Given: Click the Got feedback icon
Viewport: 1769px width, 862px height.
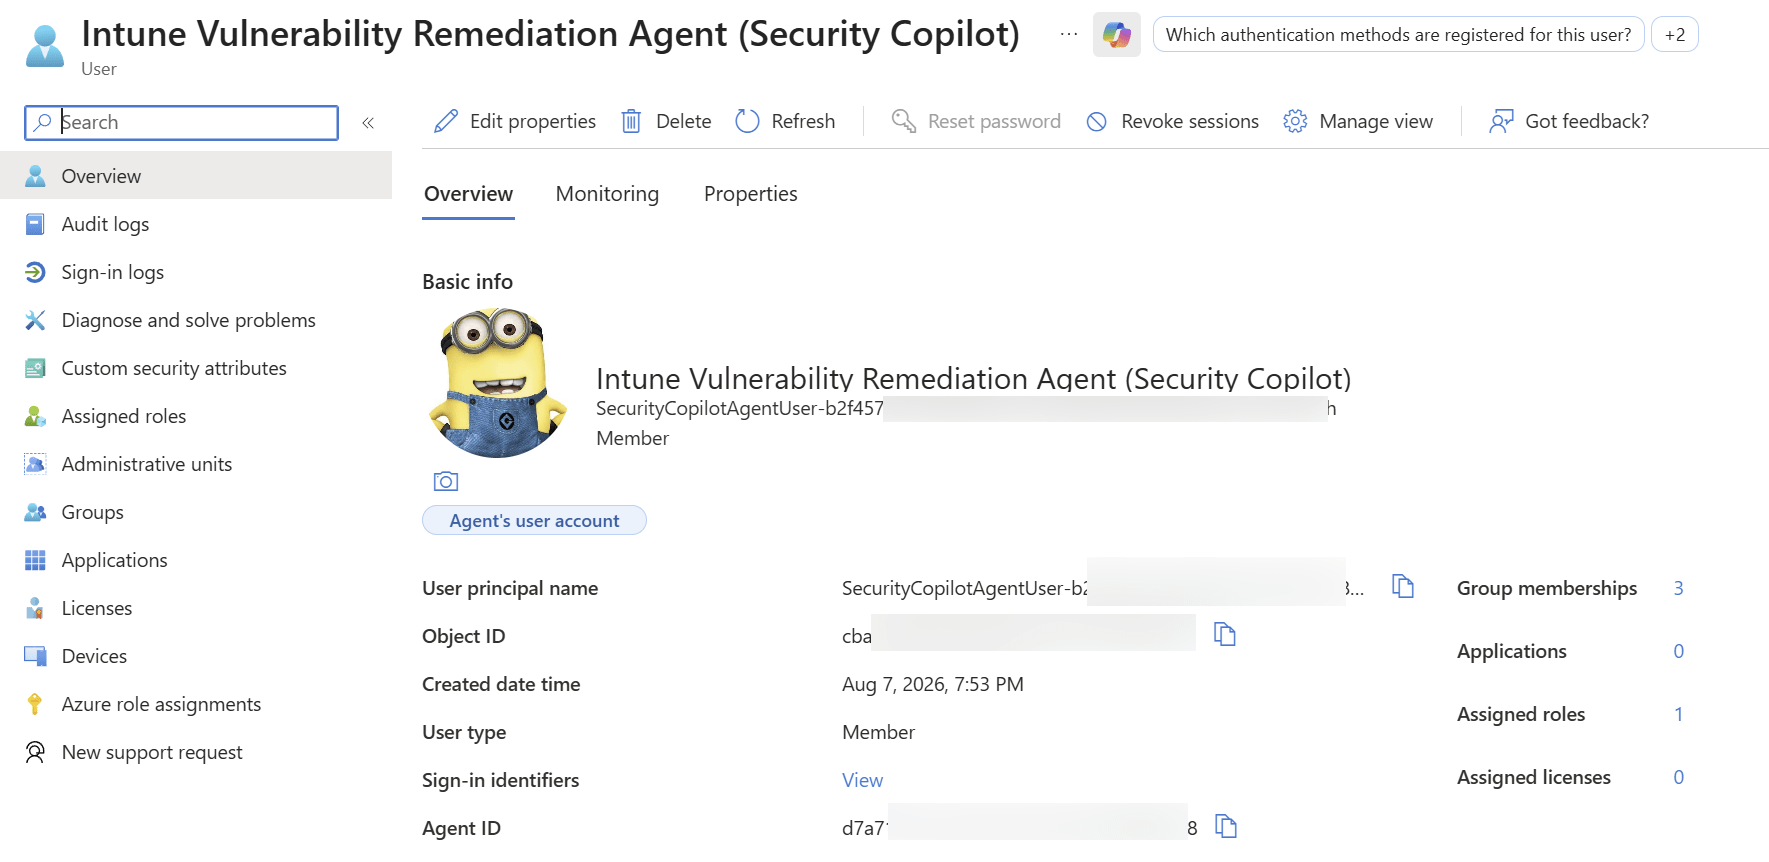Looking at the screenshot, I should (1501, 121).
